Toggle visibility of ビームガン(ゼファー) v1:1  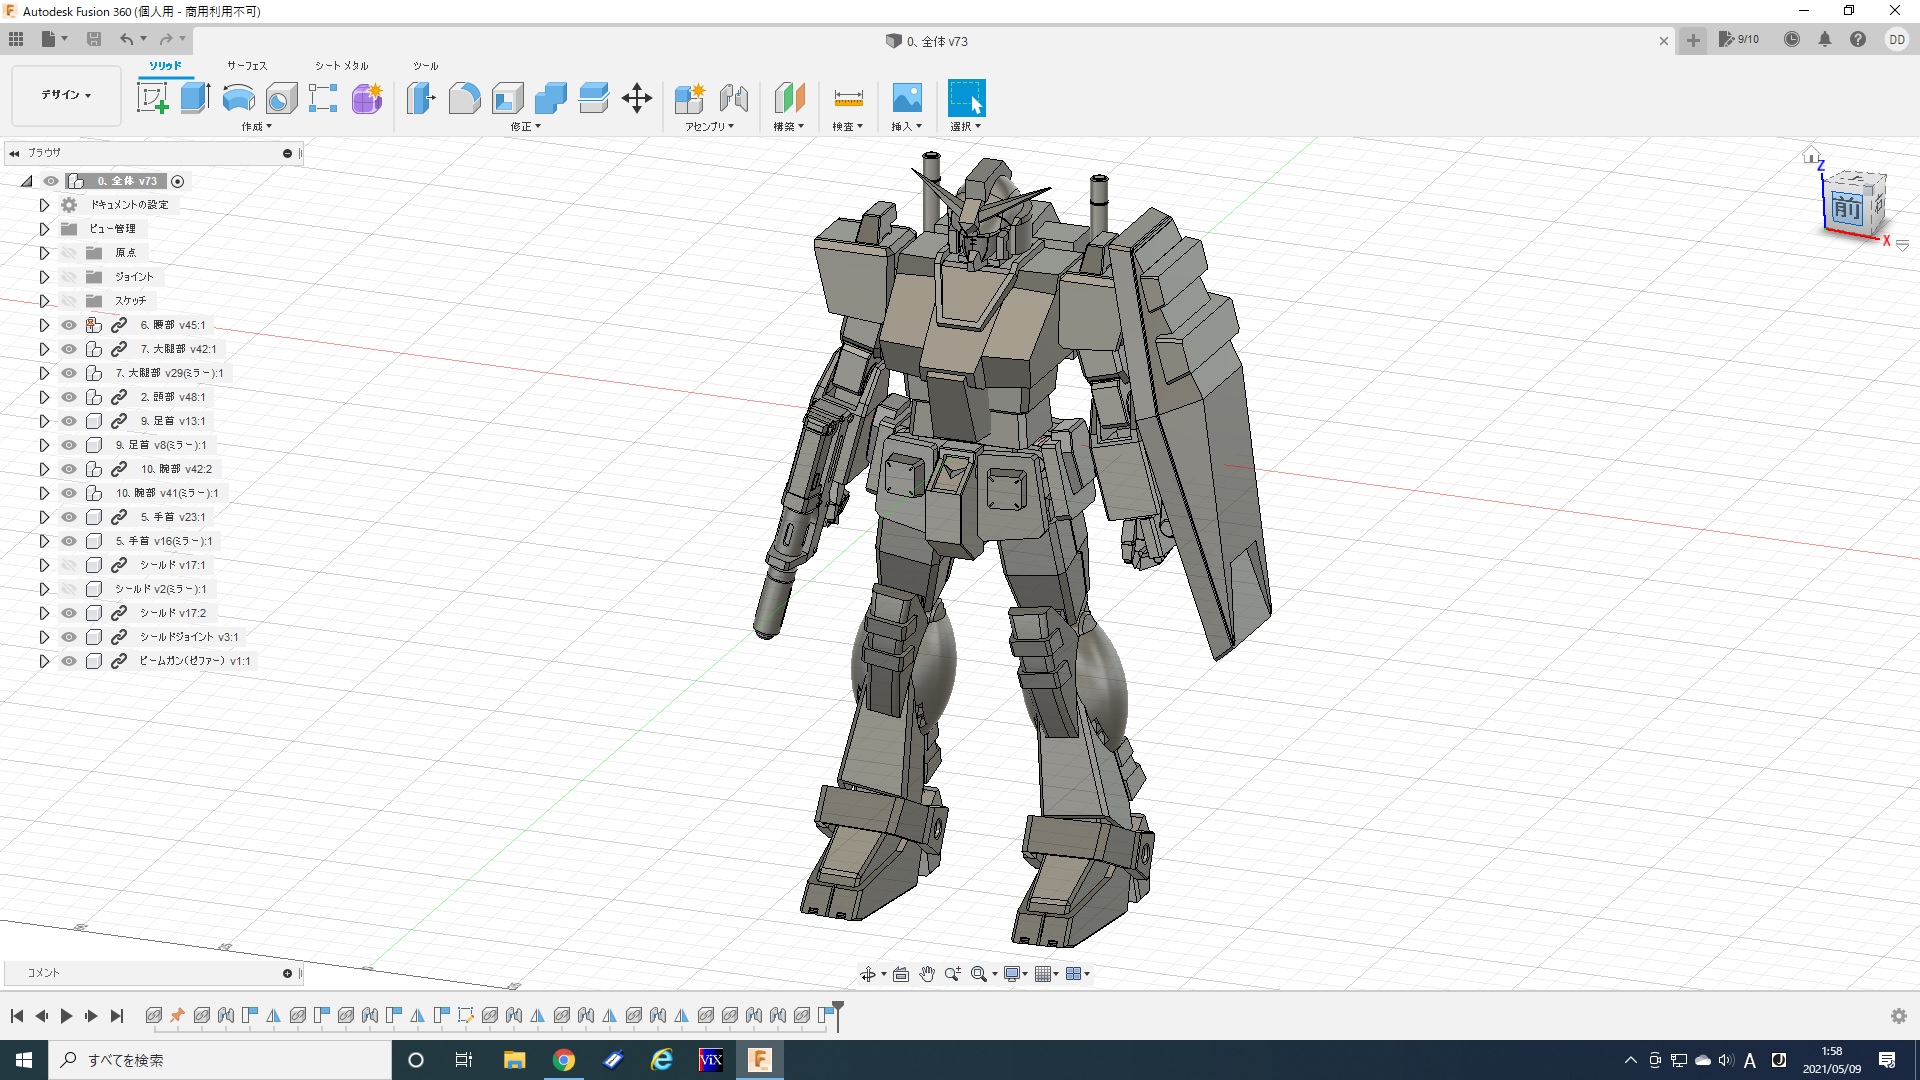69,661
